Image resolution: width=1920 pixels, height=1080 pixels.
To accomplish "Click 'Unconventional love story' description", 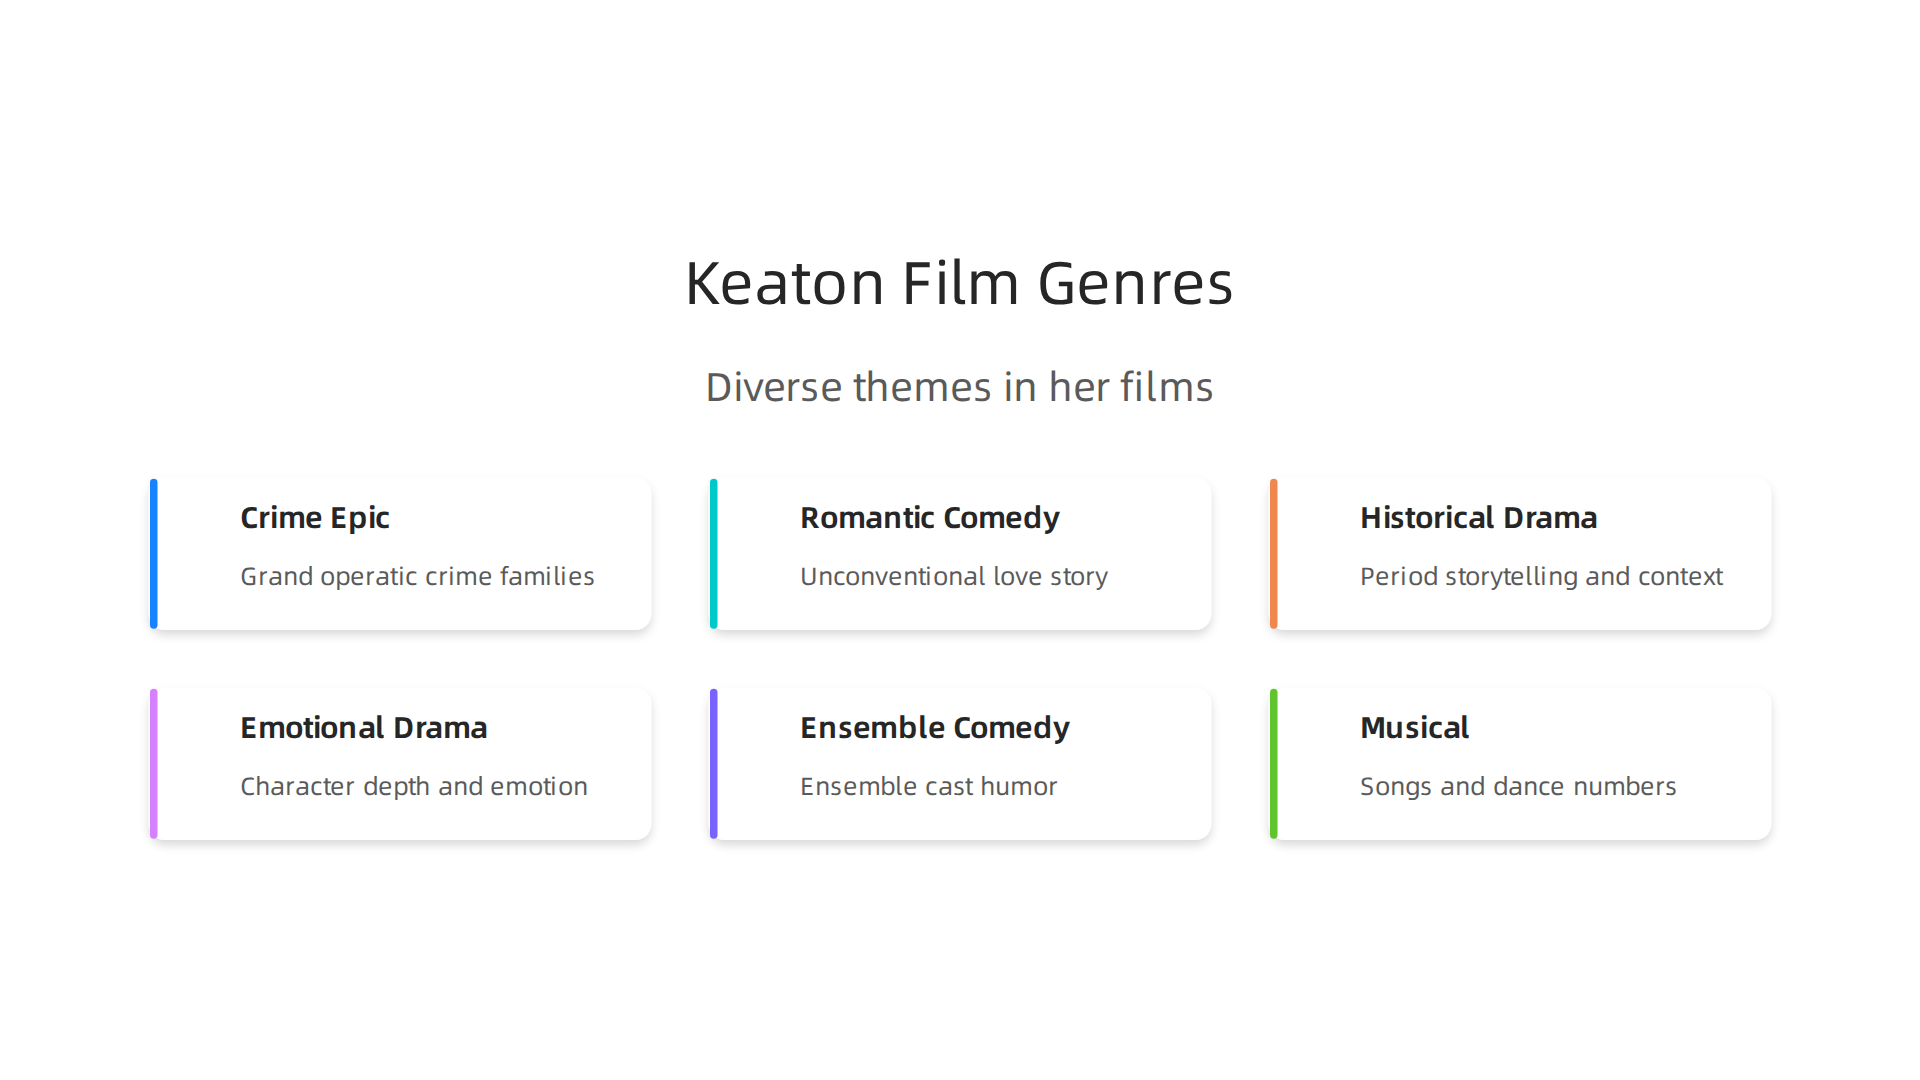I will tap(954, 576).
